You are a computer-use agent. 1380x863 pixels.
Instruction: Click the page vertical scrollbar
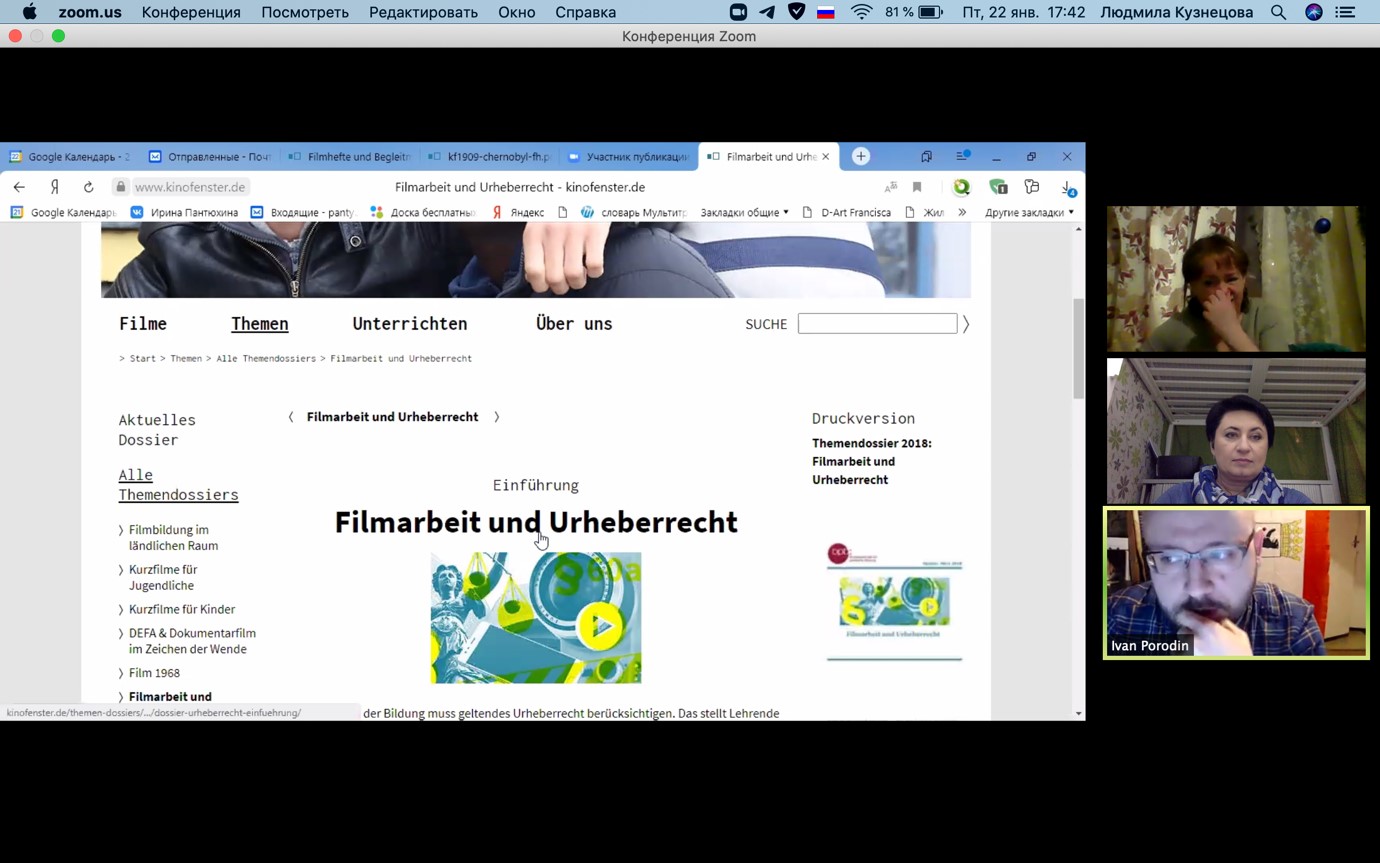1078,348
